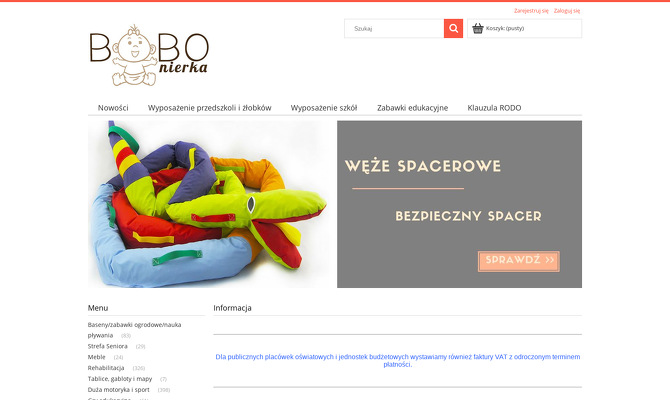Click the magnifying glass search button

(453, 29)
